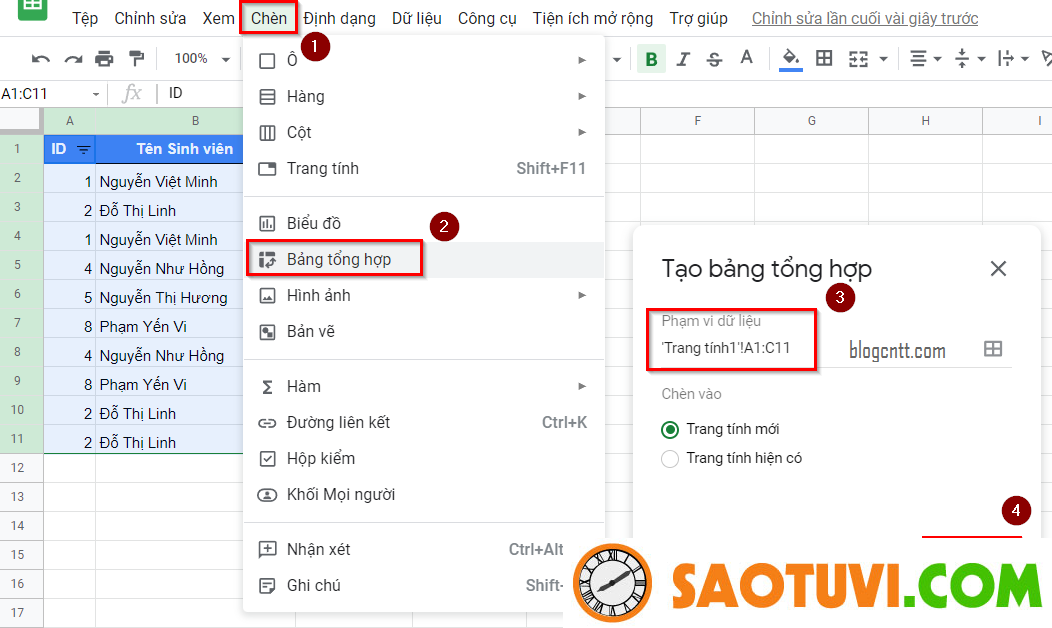The image size is (1052, 628).
Task: Open the 'Định dạng' menu
Action: (339, 19)
